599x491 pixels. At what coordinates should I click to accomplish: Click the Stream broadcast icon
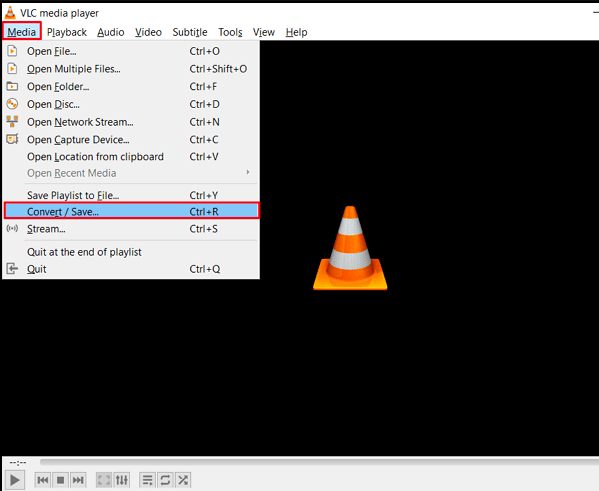tap(12, 228)
